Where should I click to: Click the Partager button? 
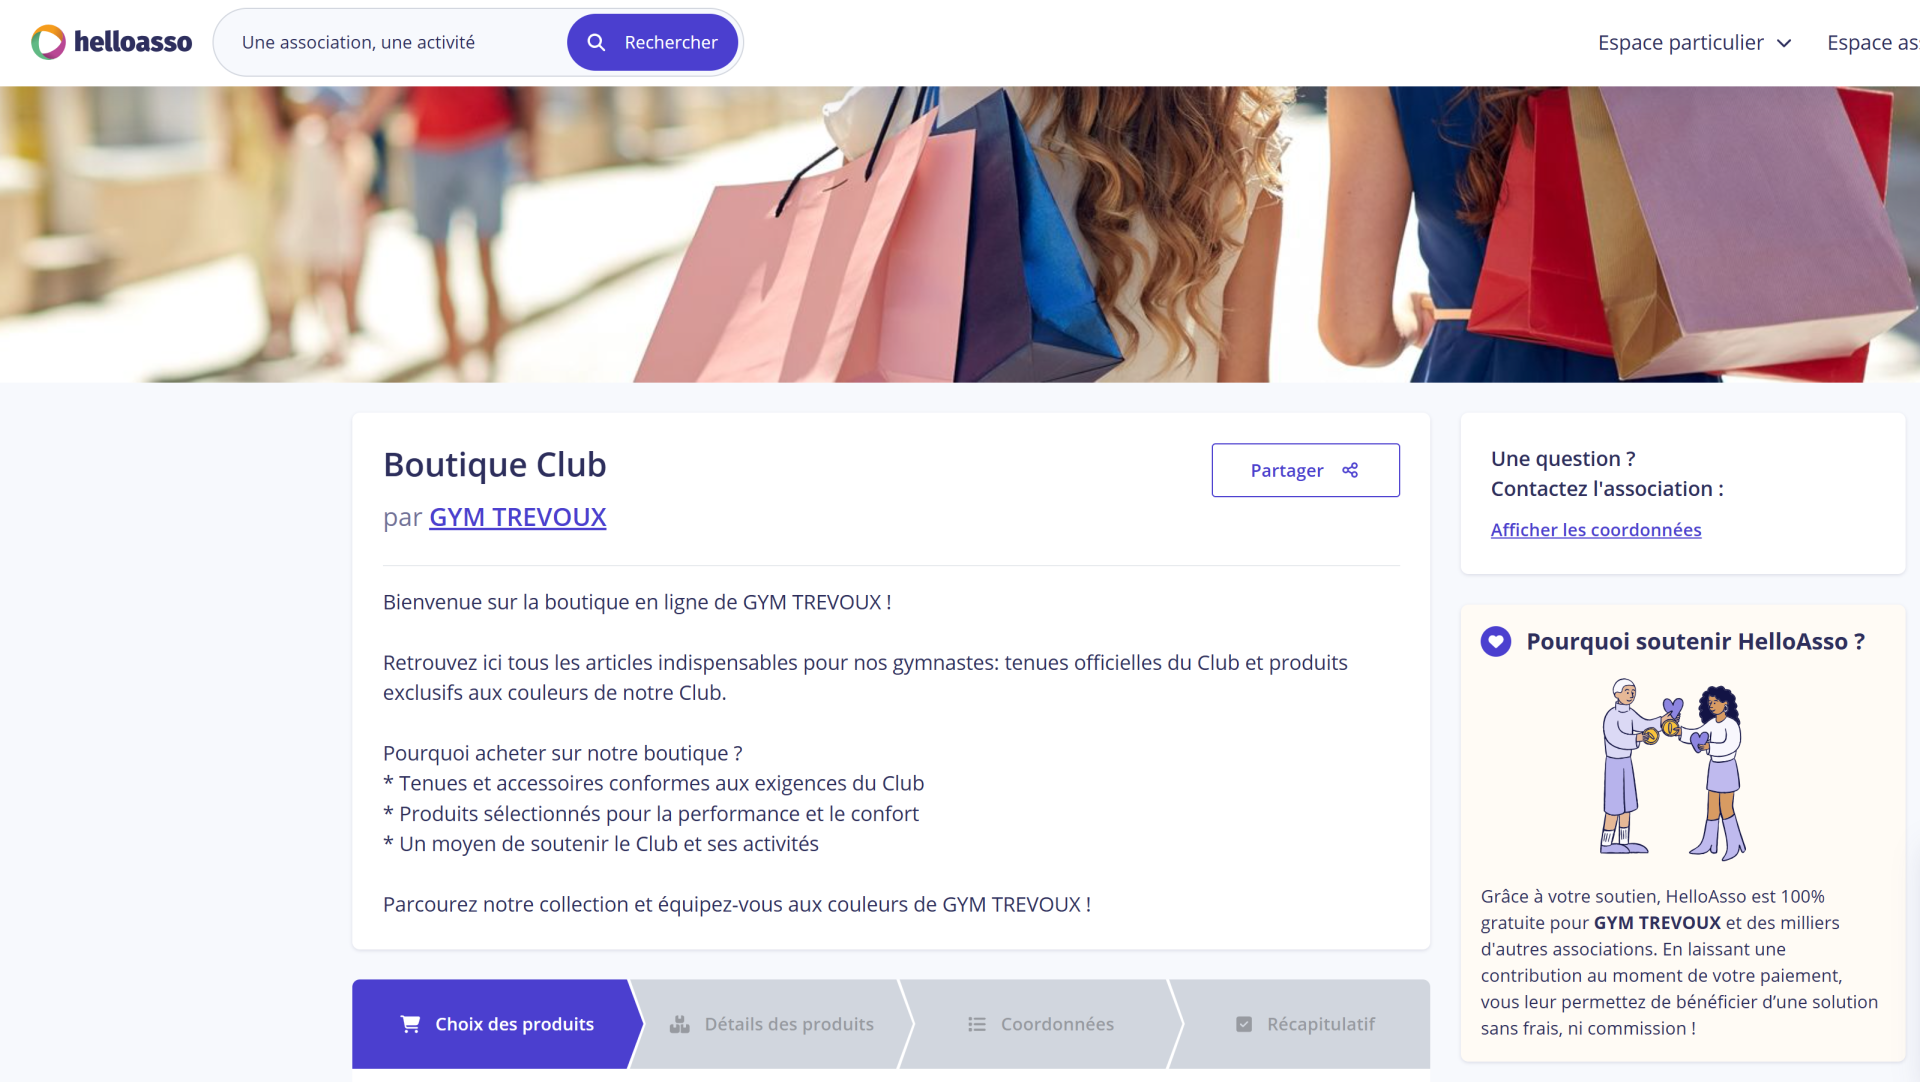(x=1305, y=470)
